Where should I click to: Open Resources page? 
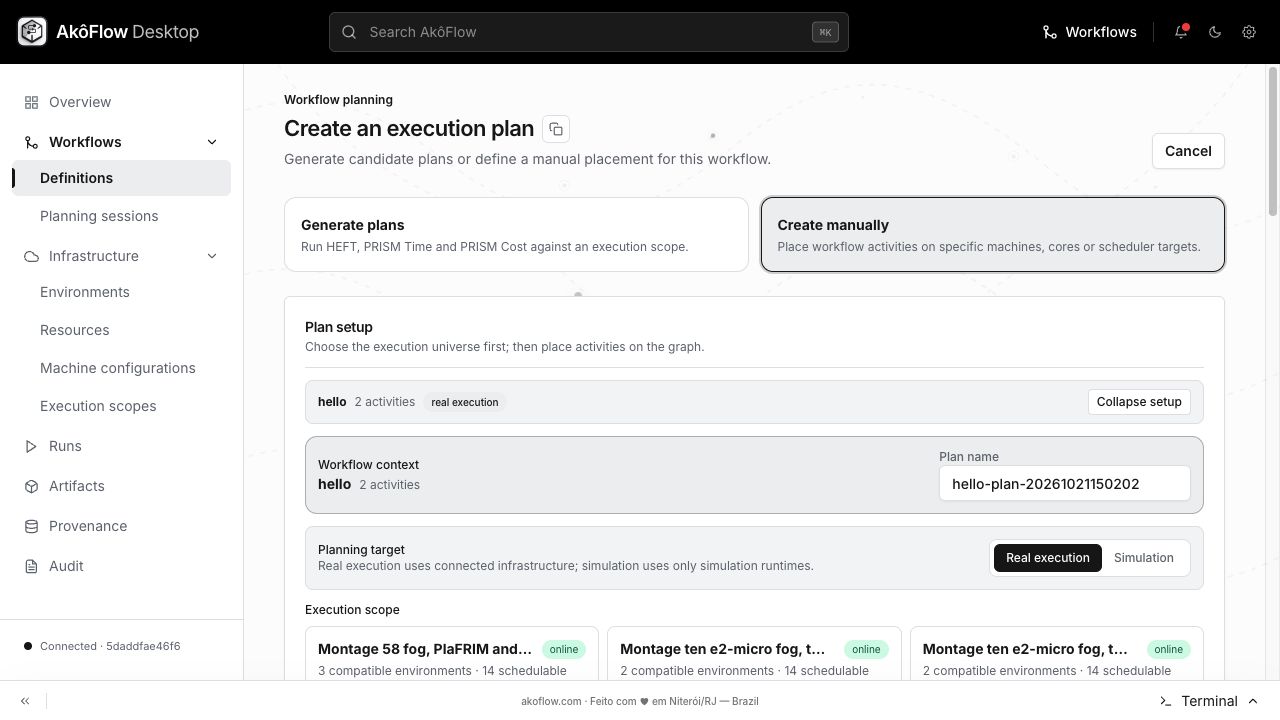(122, 330)
